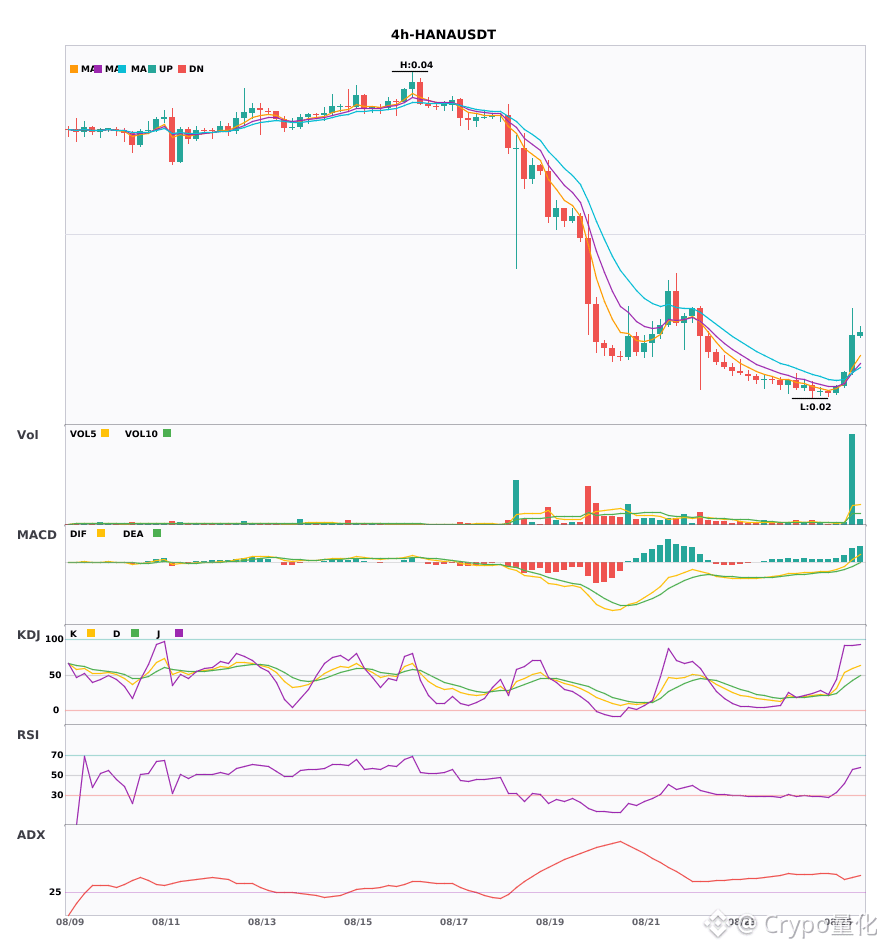The image size is (885, 950).
Task: Click the DN legend text
Action: coord(196,69)
